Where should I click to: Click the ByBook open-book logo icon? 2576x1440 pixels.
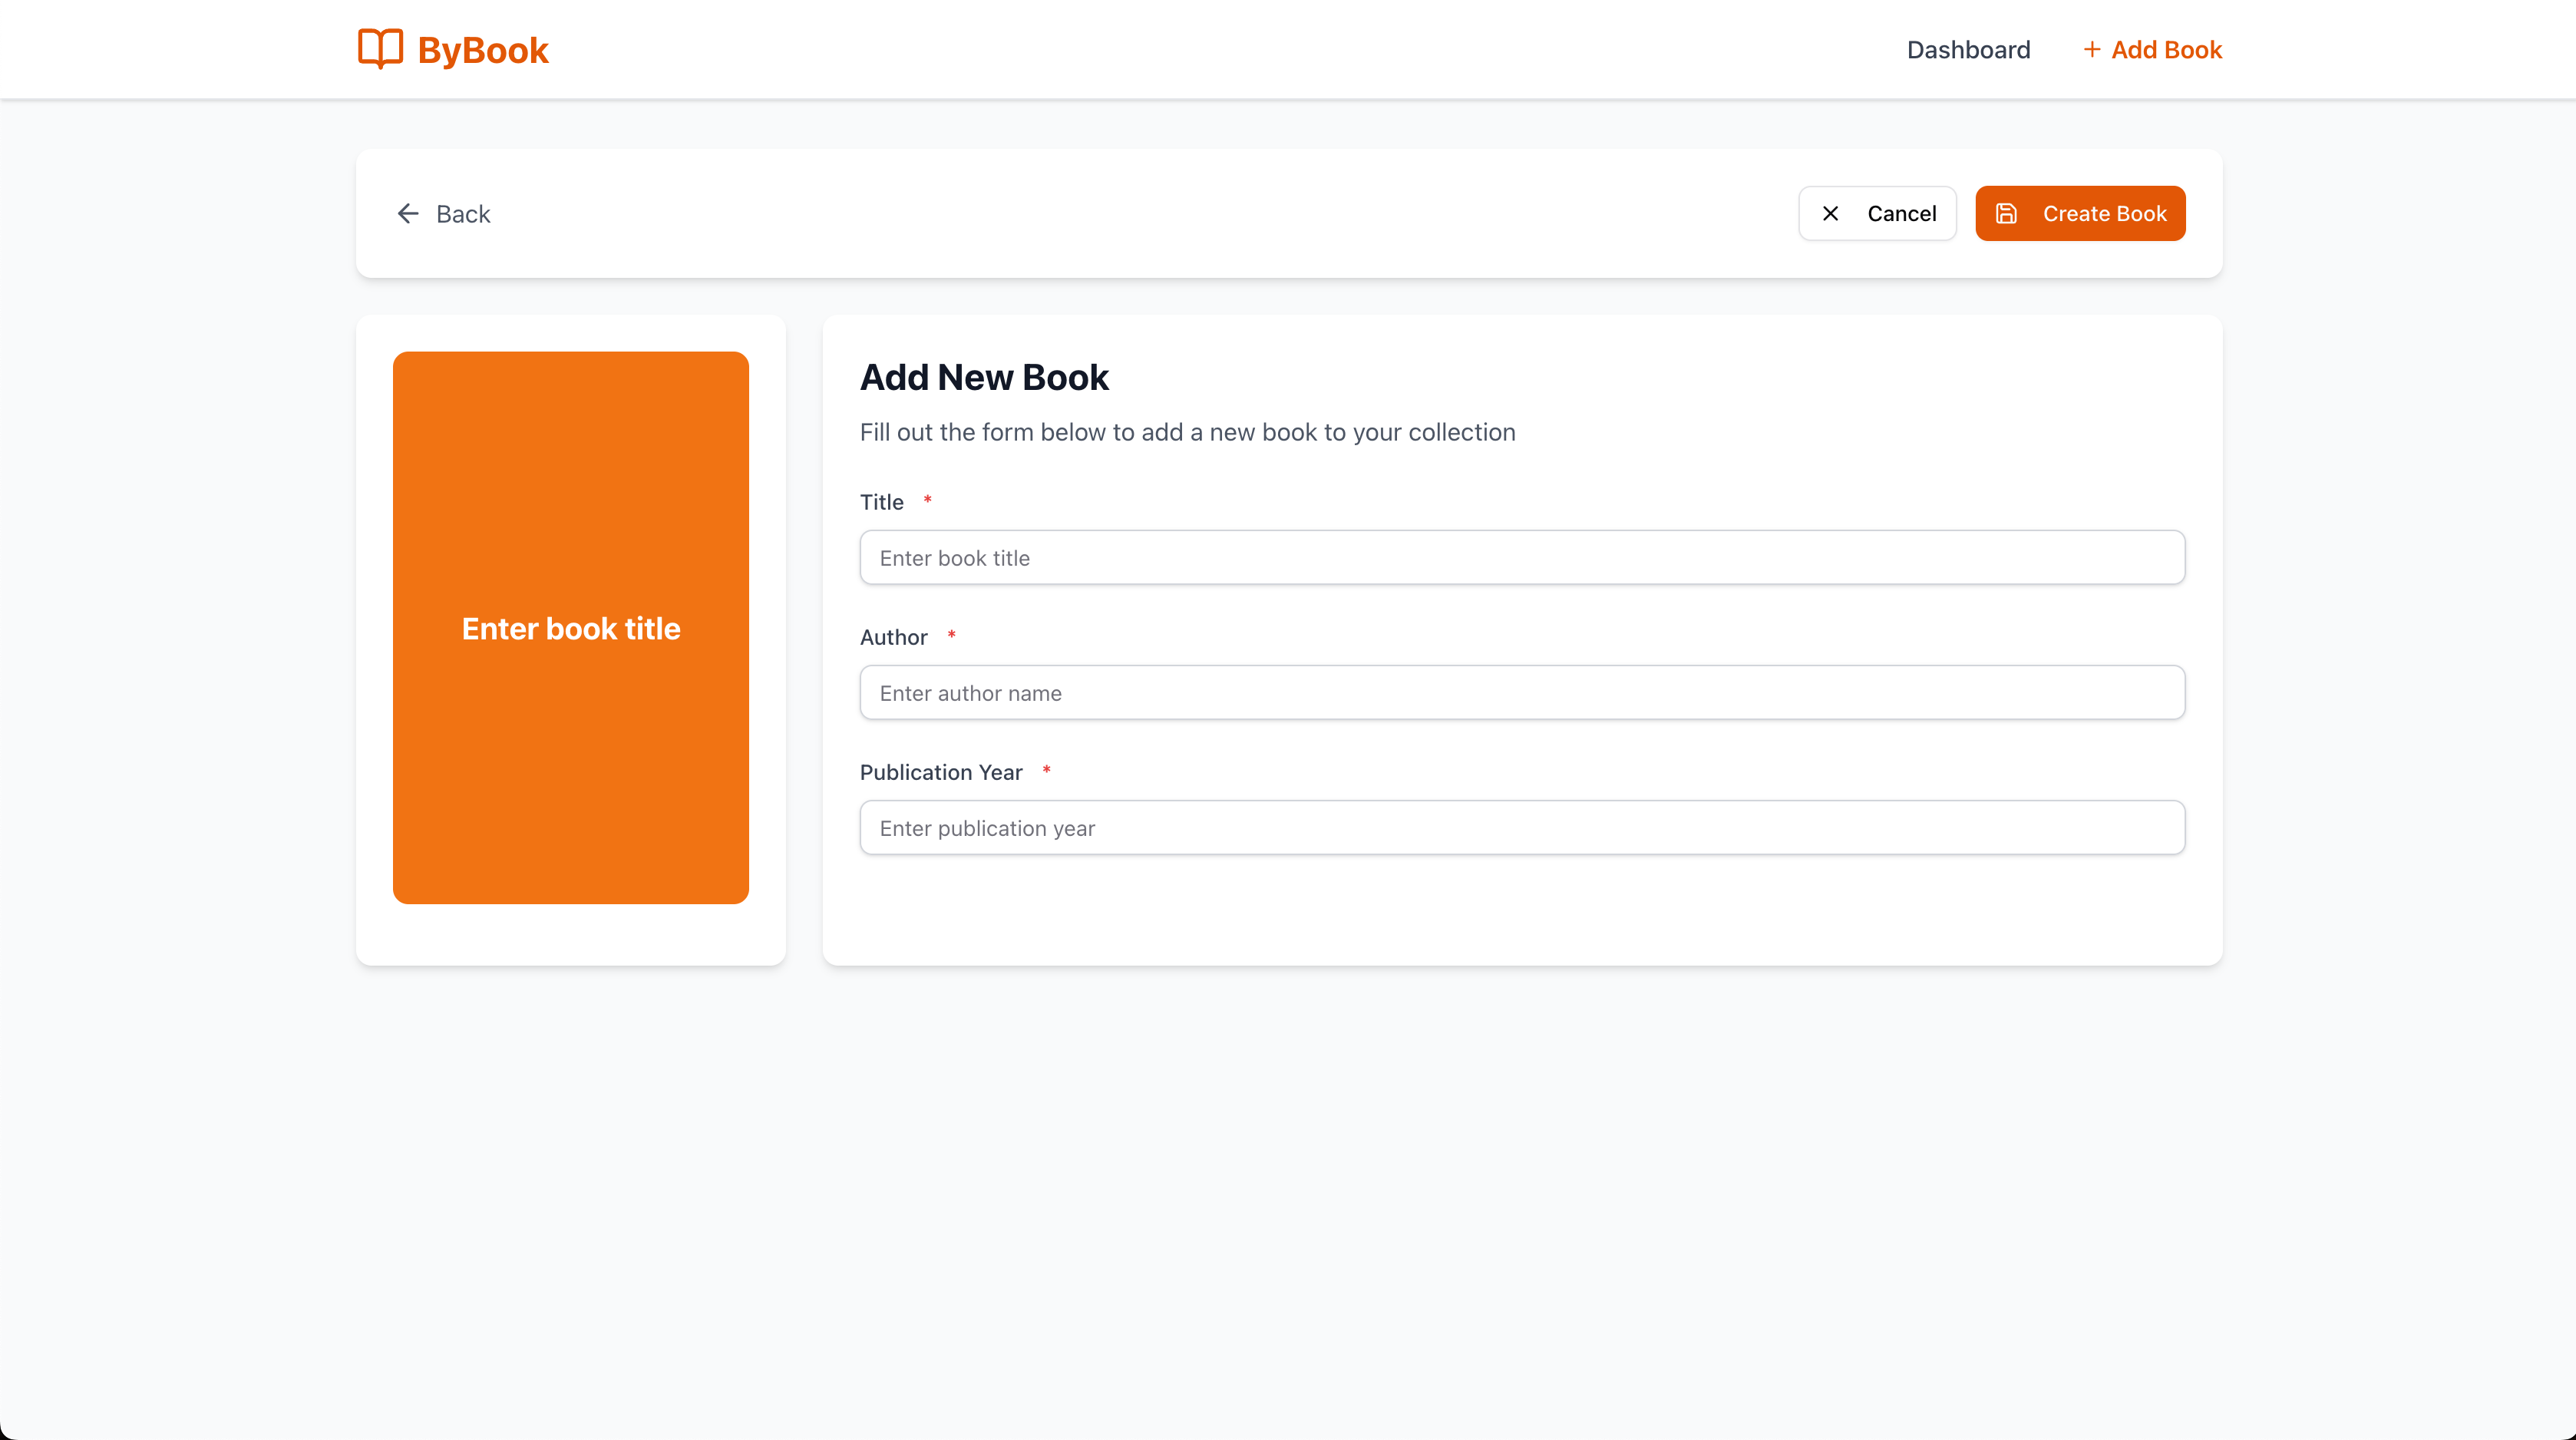(x=380, y=49)
